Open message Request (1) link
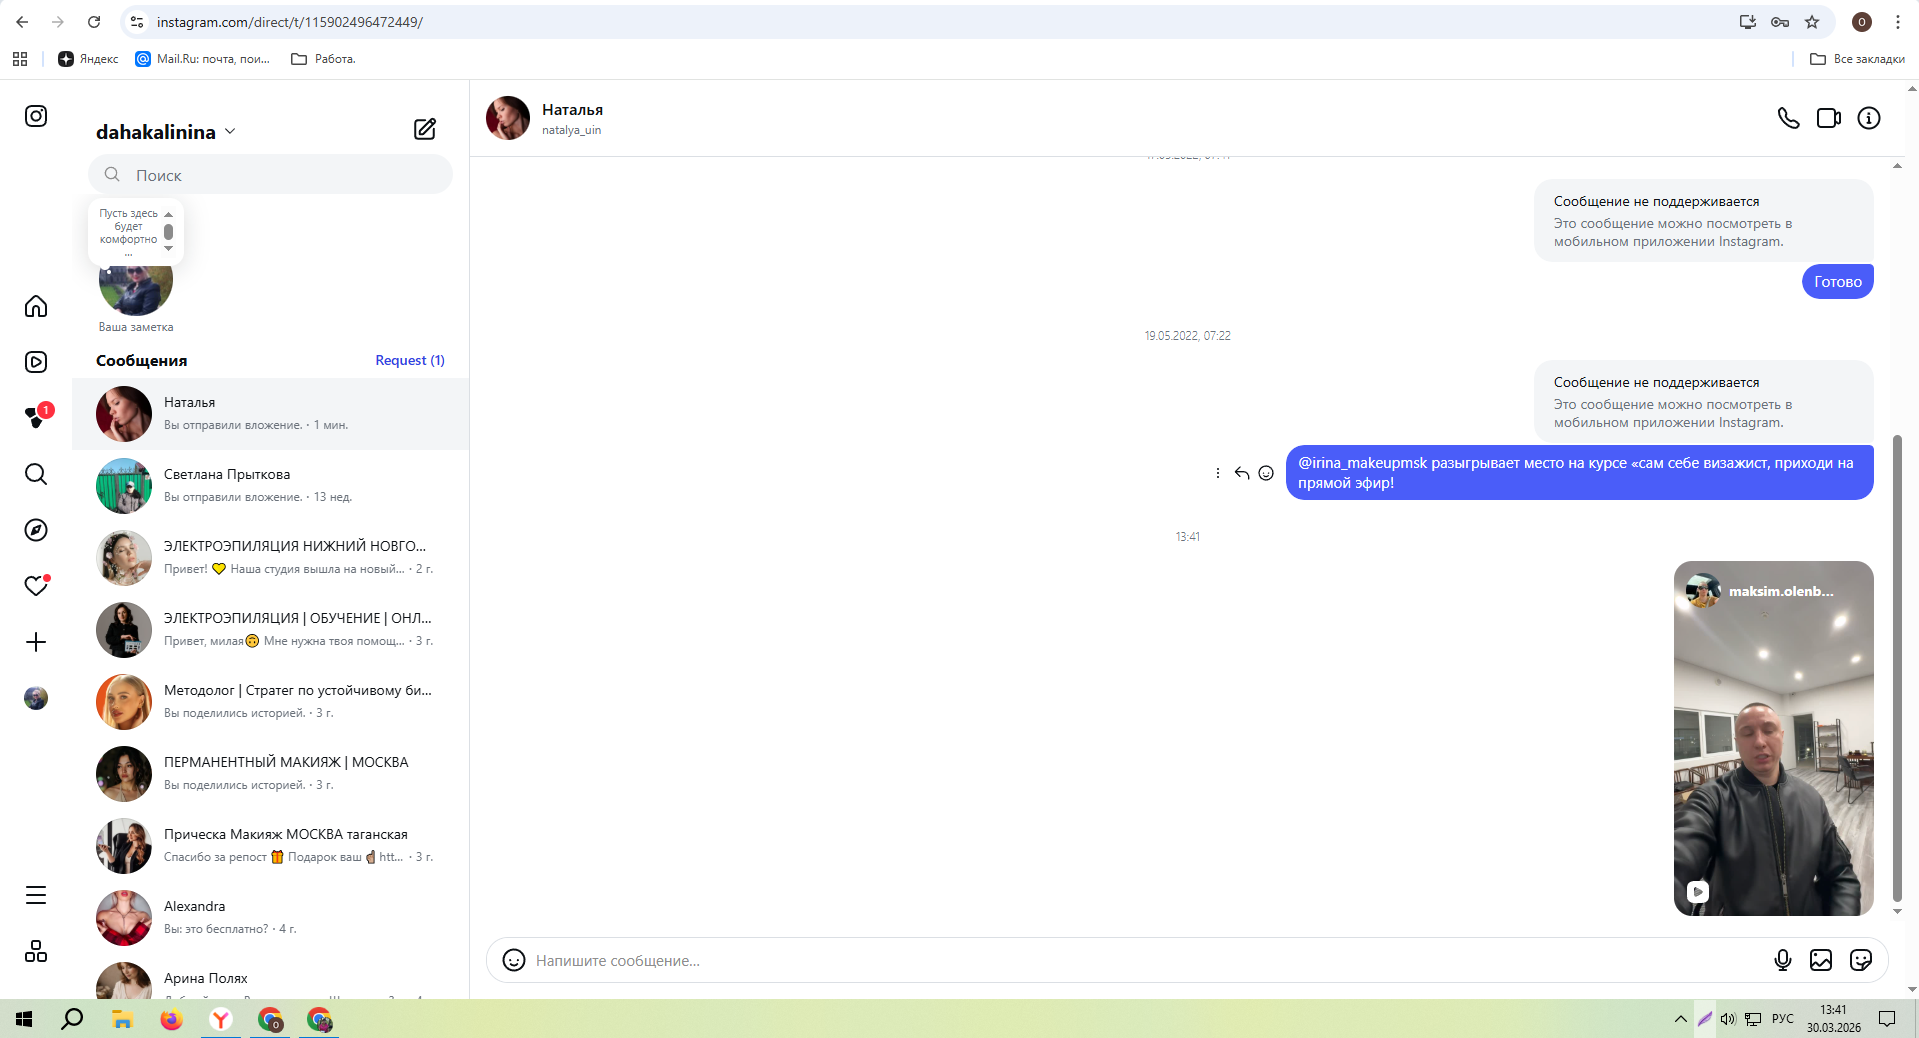1919x1038 pixels. pos(410,360)
